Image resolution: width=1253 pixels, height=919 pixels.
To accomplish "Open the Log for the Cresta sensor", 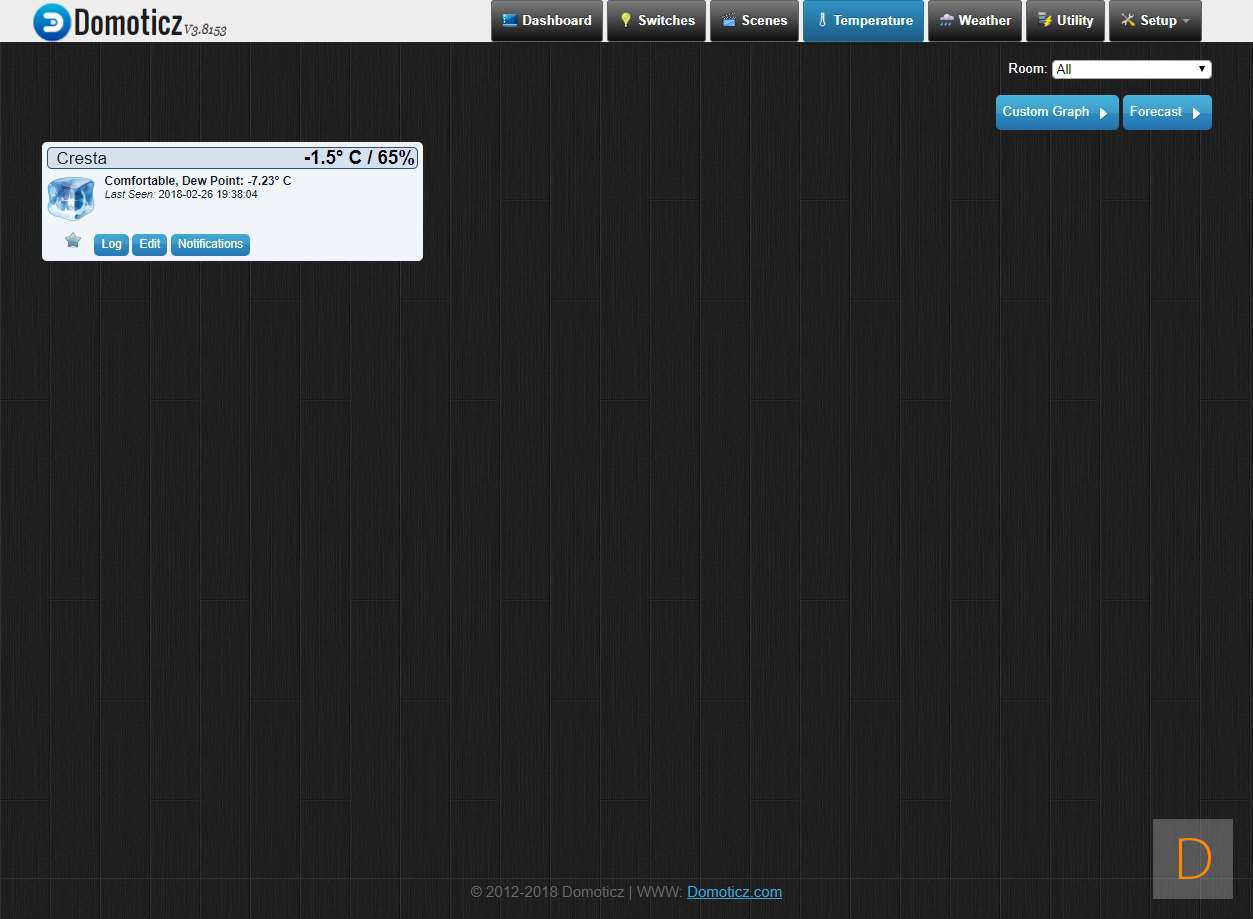I will 111,244.
